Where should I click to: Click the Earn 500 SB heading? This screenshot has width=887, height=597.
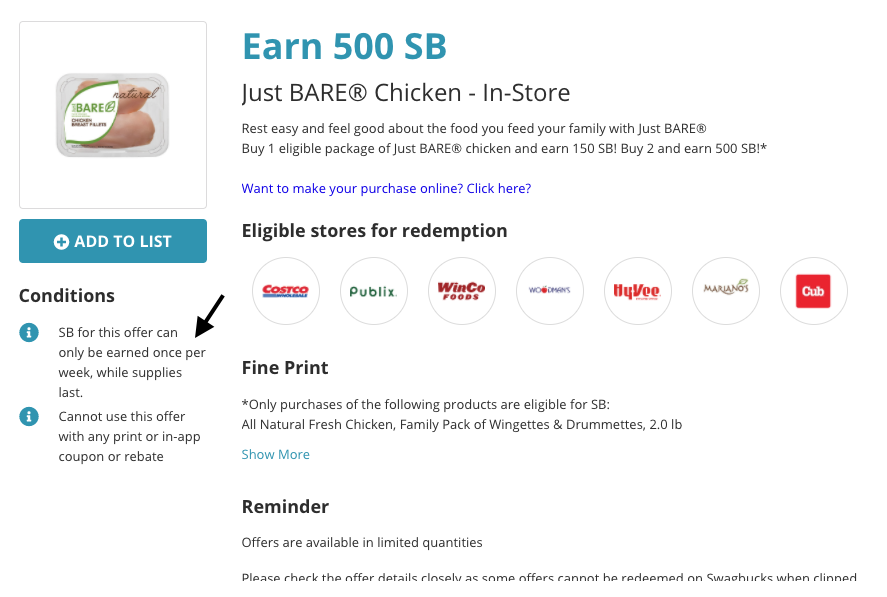[345, 46]
